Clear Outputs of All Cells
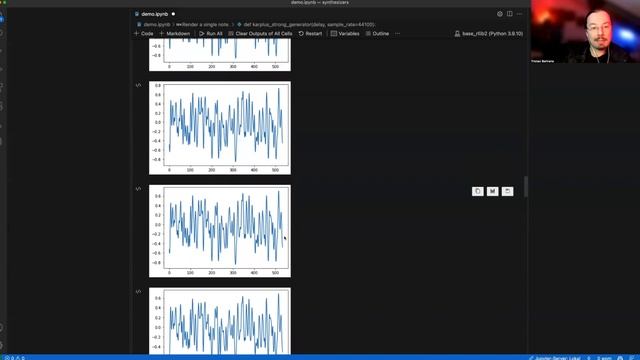This screenshot has width=640, height=360. [x=260, y=33]
